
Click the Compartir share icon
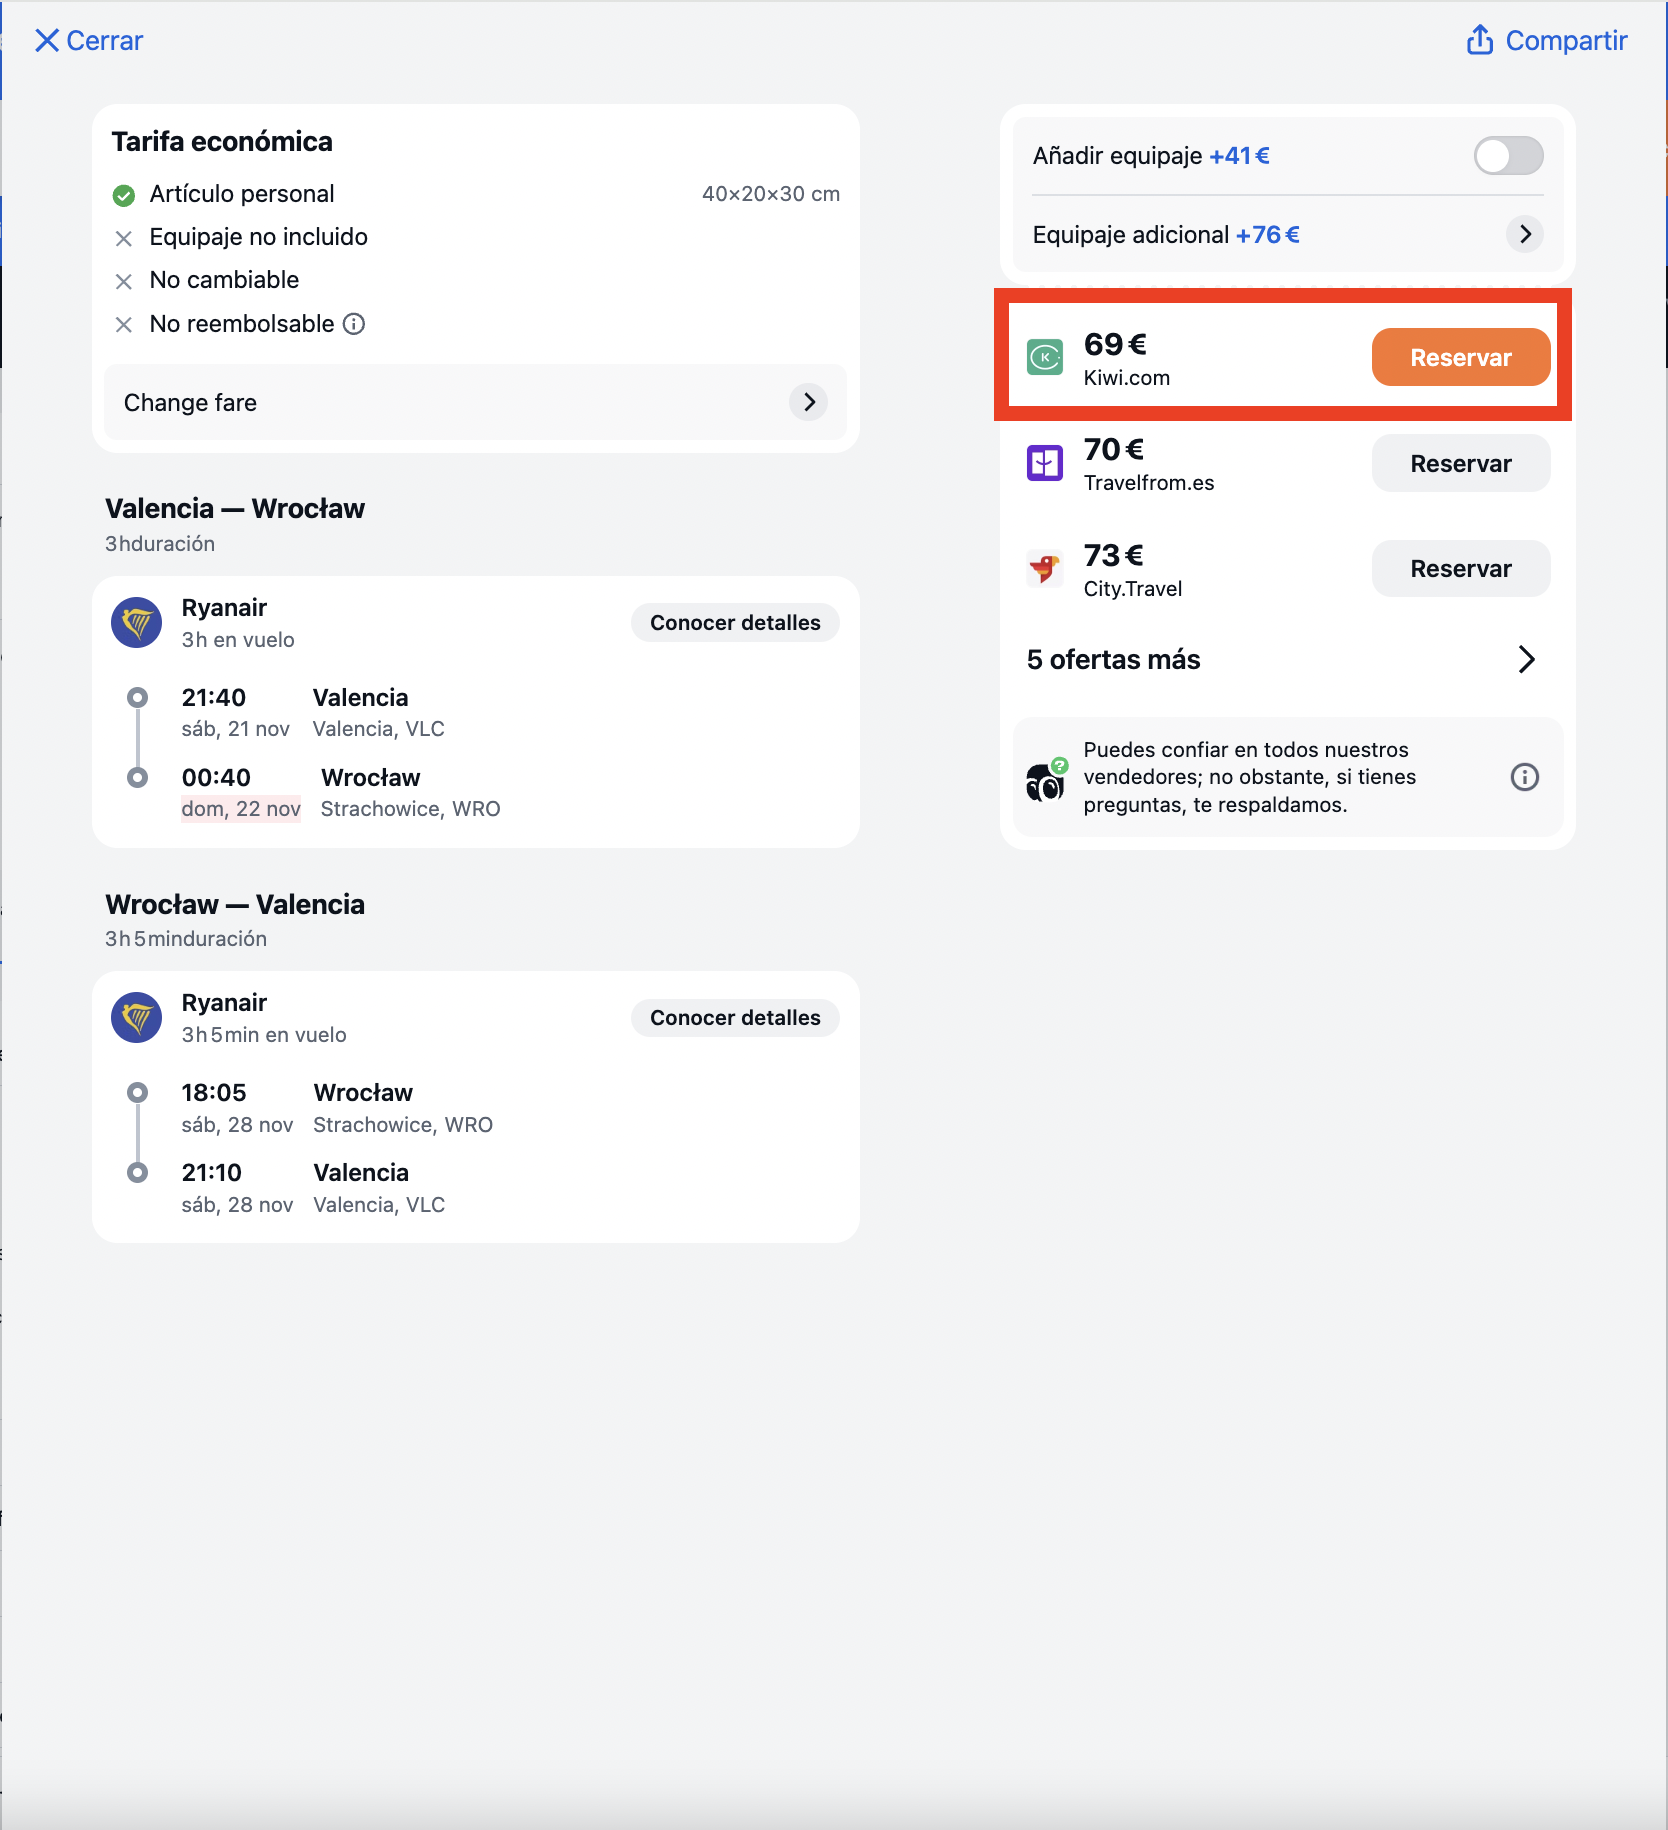(x=1479, y=40)
